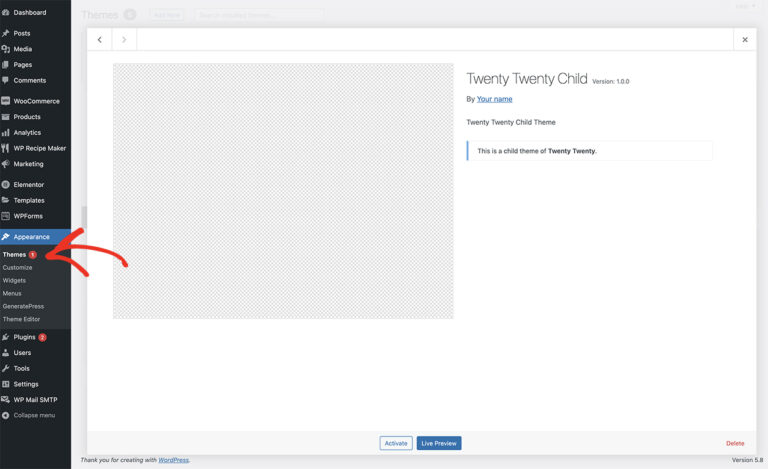Open the 'Your name' author link
Screen dimensions: 768x469
click(x=494, y=99)
